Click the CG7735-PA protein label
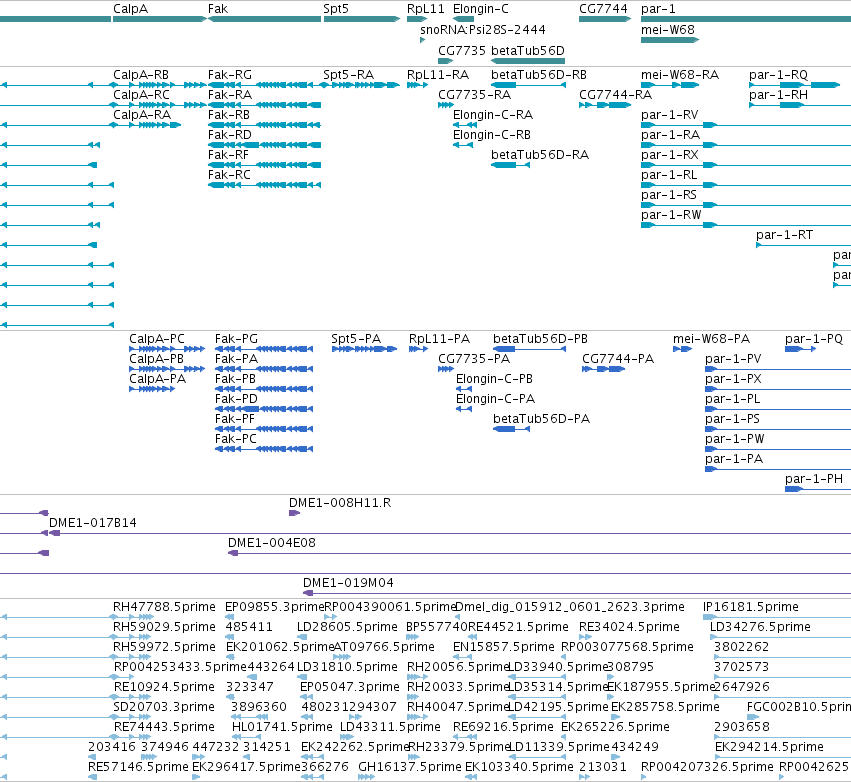 tap(474, 359)
